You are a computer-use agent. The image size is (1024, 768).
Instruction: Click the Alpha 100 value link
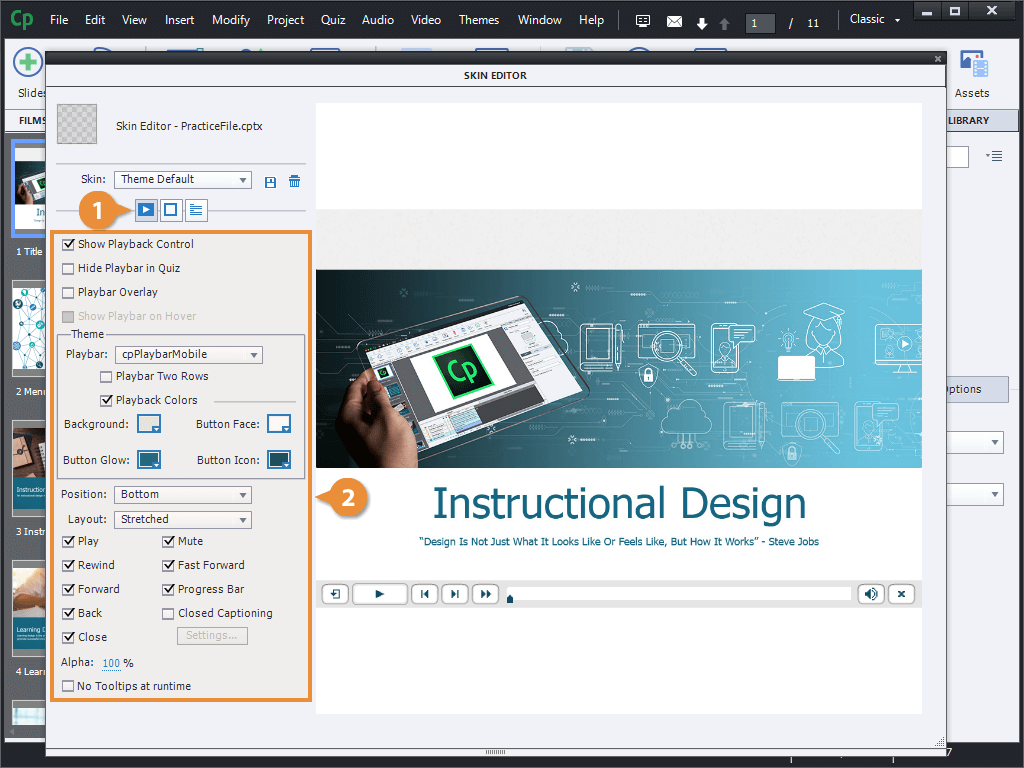[x=111, y=663]
